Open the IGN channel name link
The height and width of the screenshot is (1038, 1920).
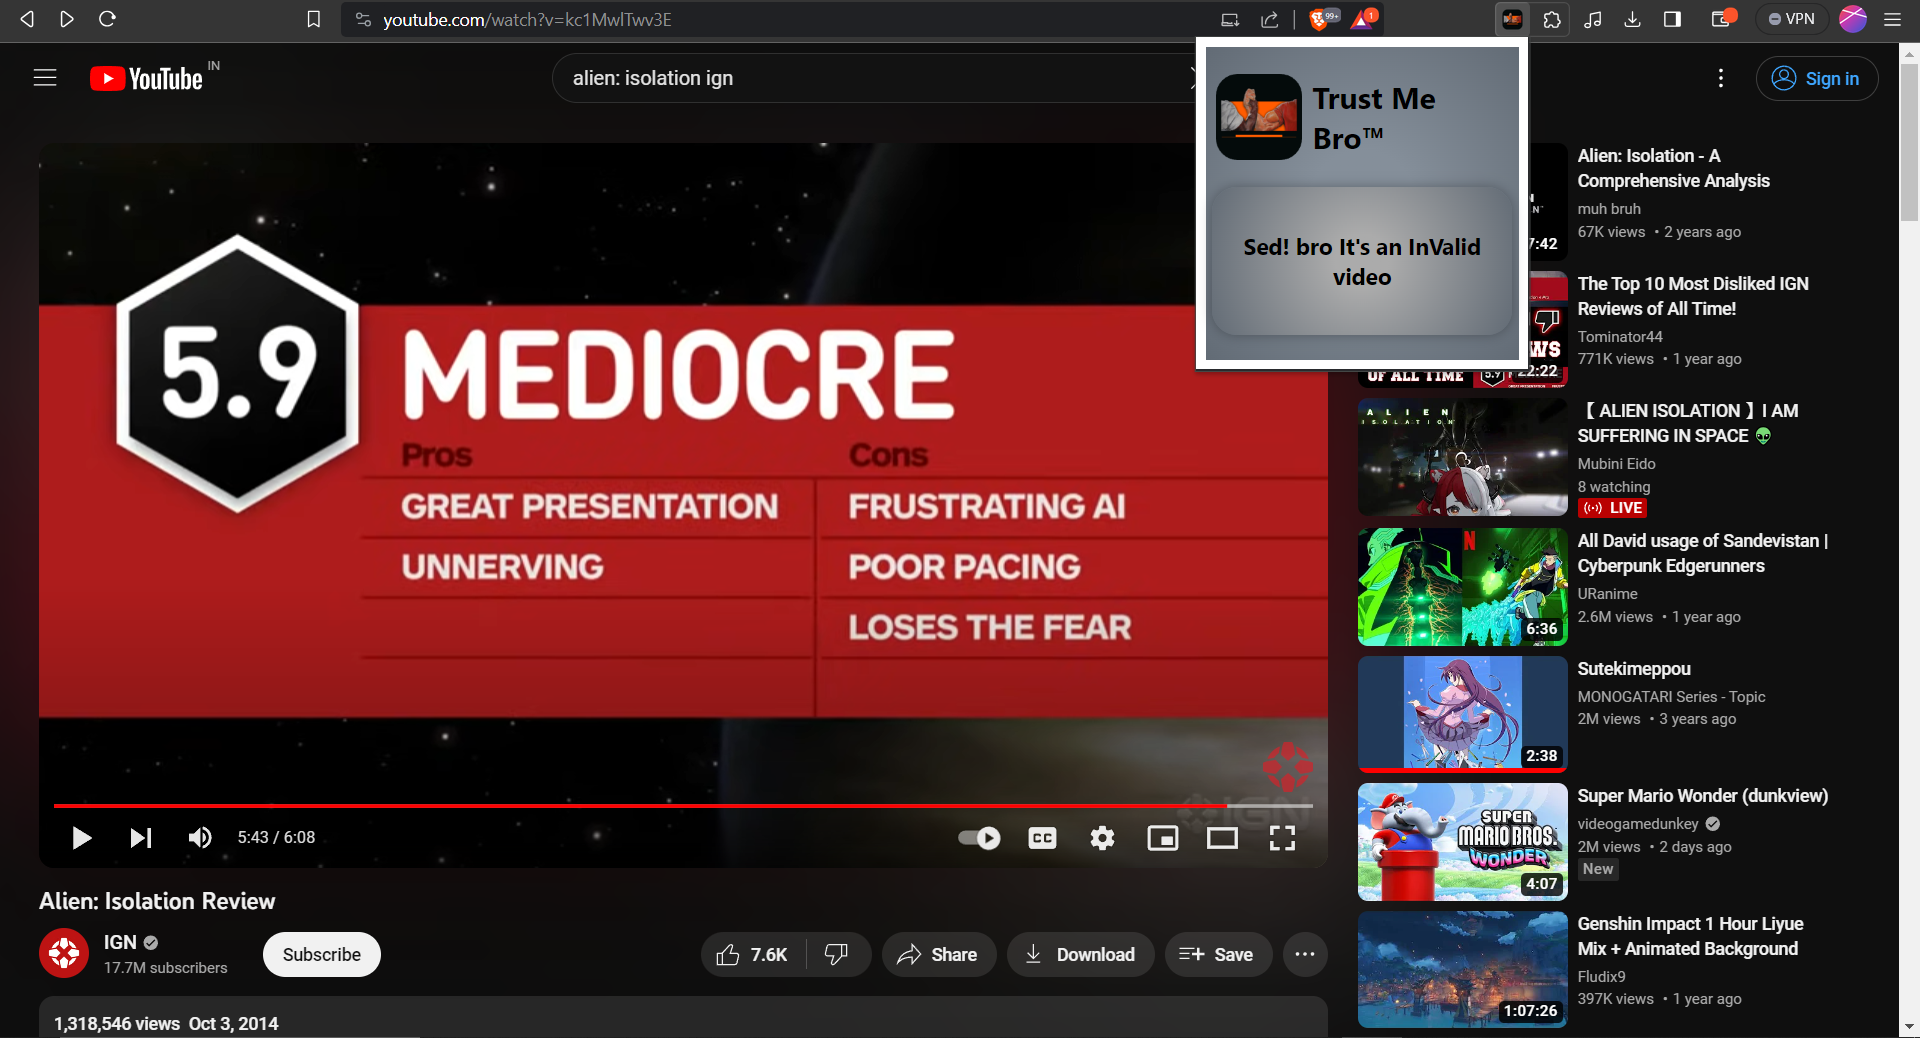point(120,942)
